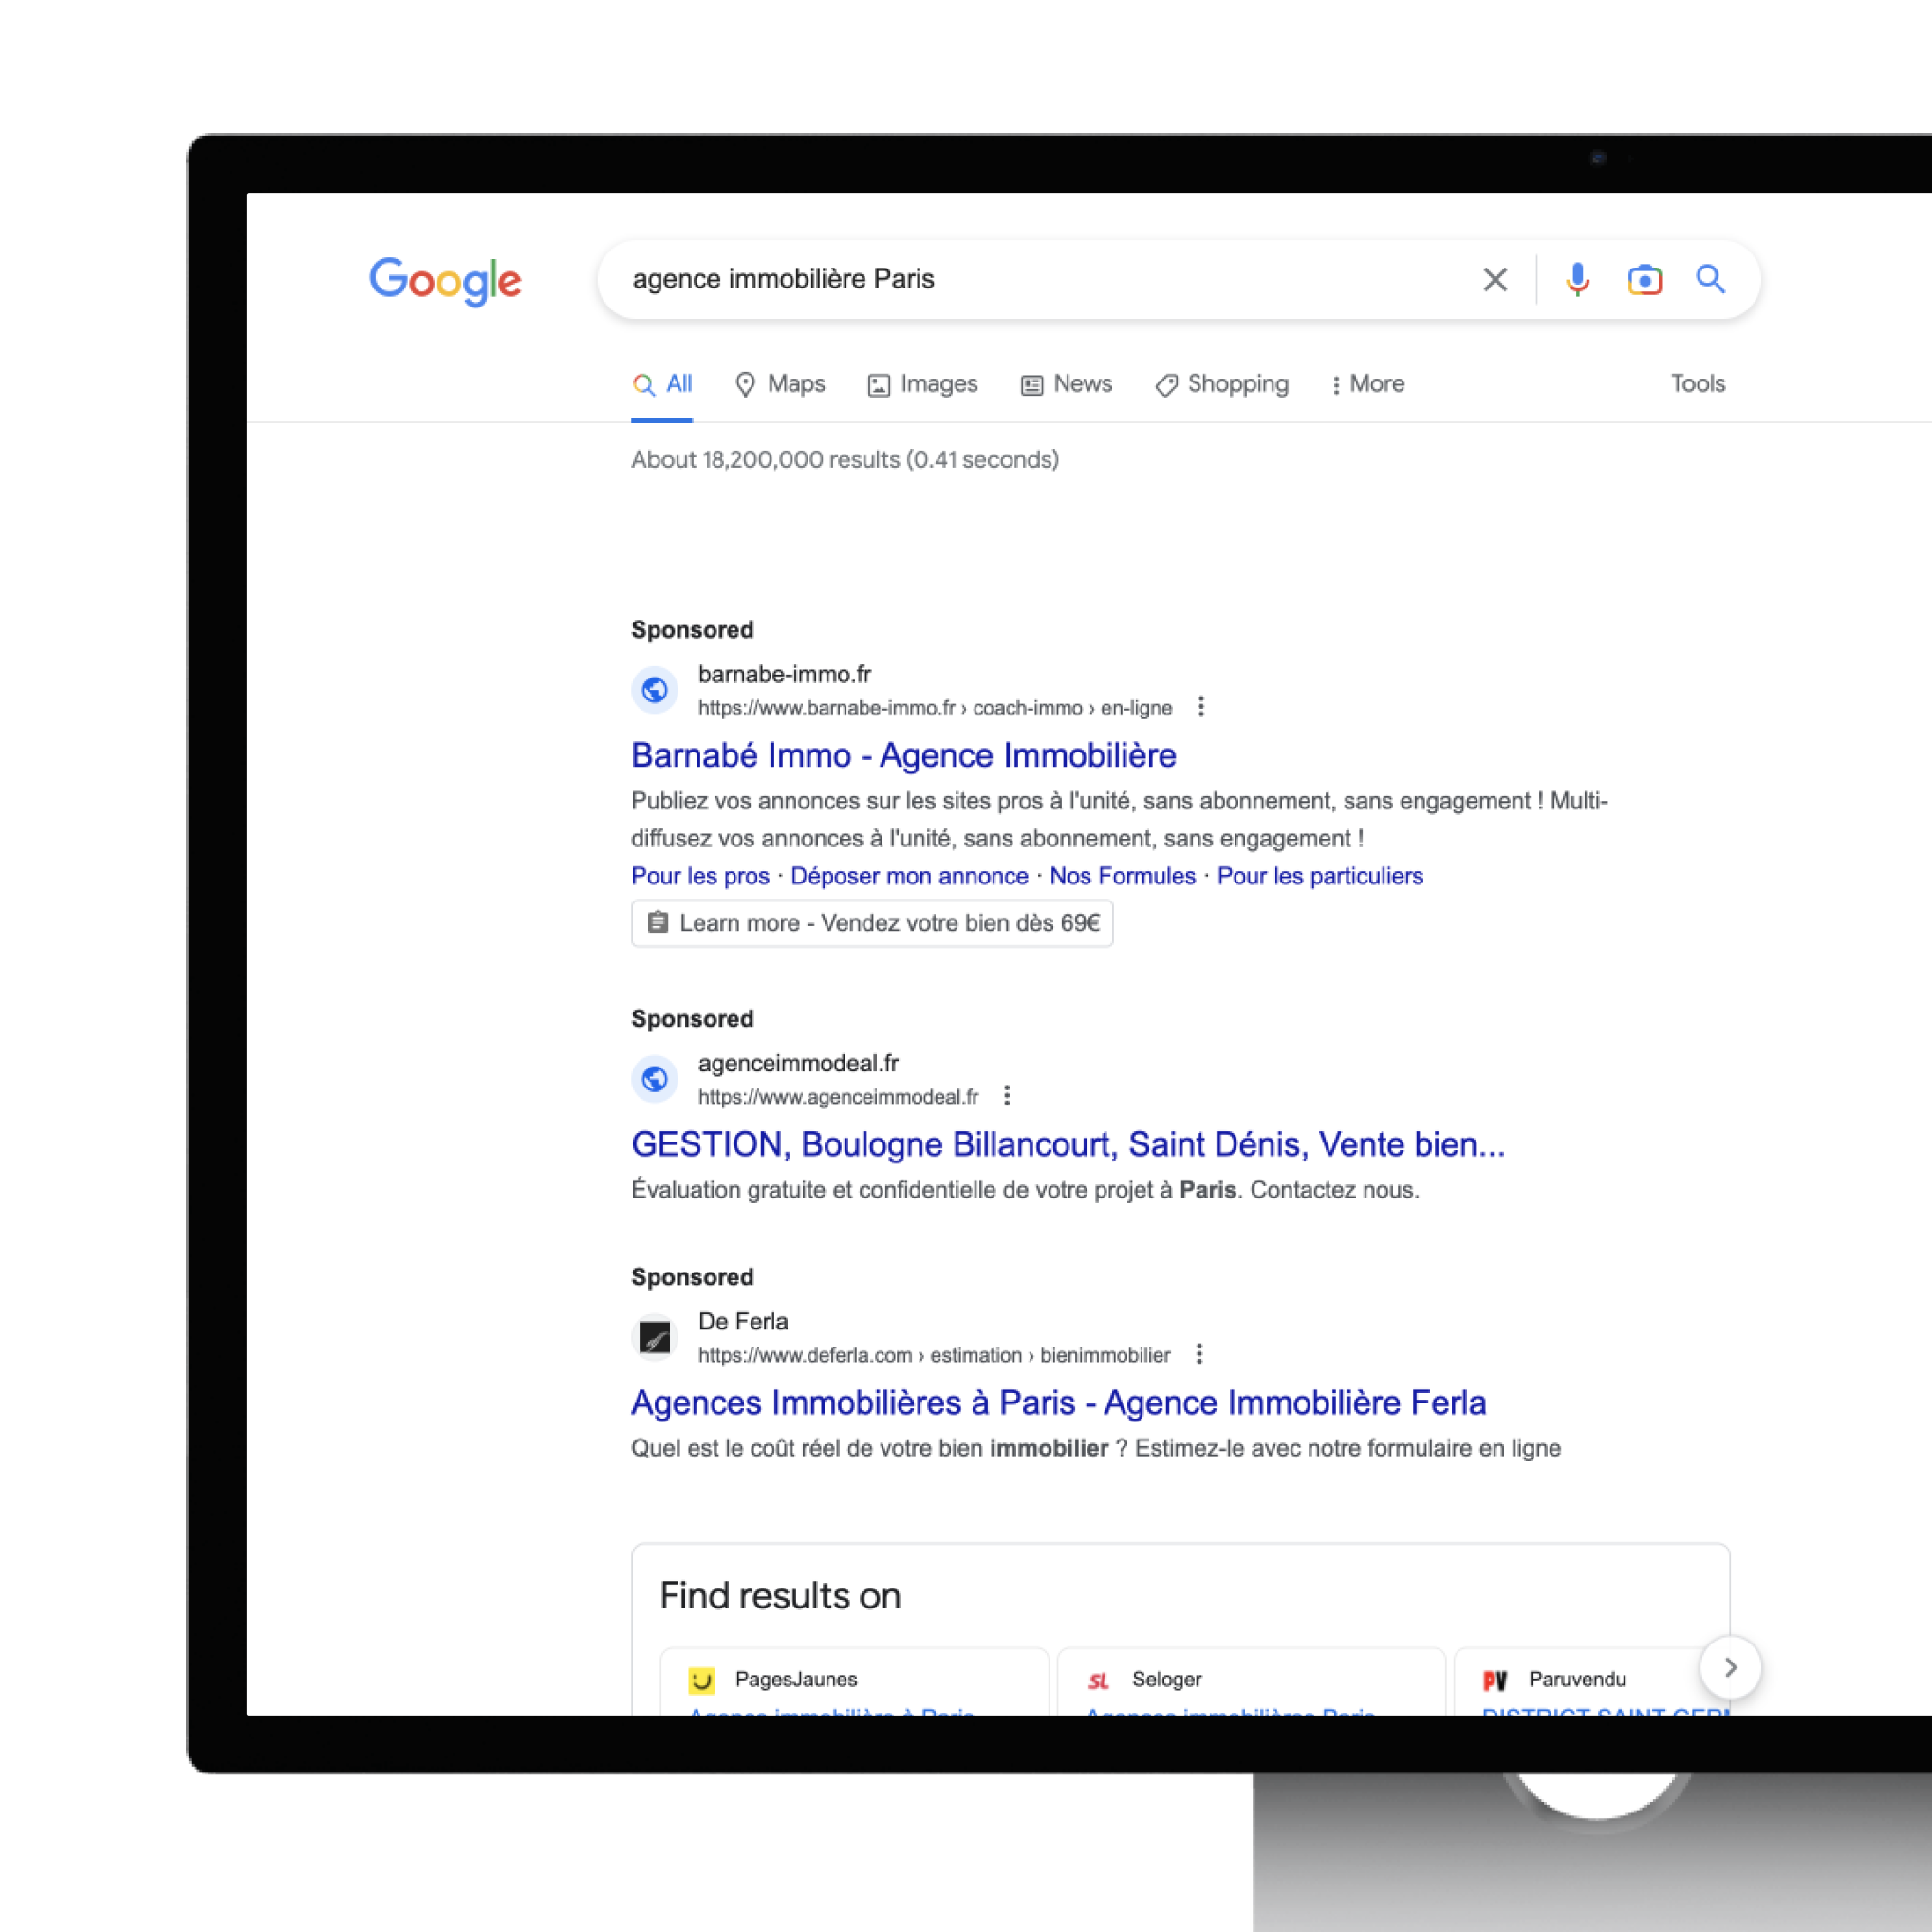This screenshot has width=1932, height=1932.
Task: Click the De Ferla site favicon
Action: (655, 1337)
